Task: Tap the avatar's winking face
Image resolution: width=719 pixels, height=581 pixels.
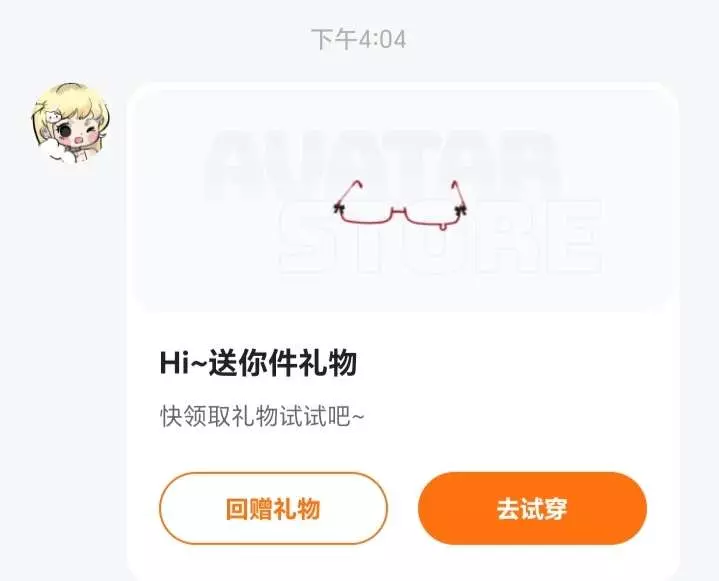Action: tap(77, 132)
